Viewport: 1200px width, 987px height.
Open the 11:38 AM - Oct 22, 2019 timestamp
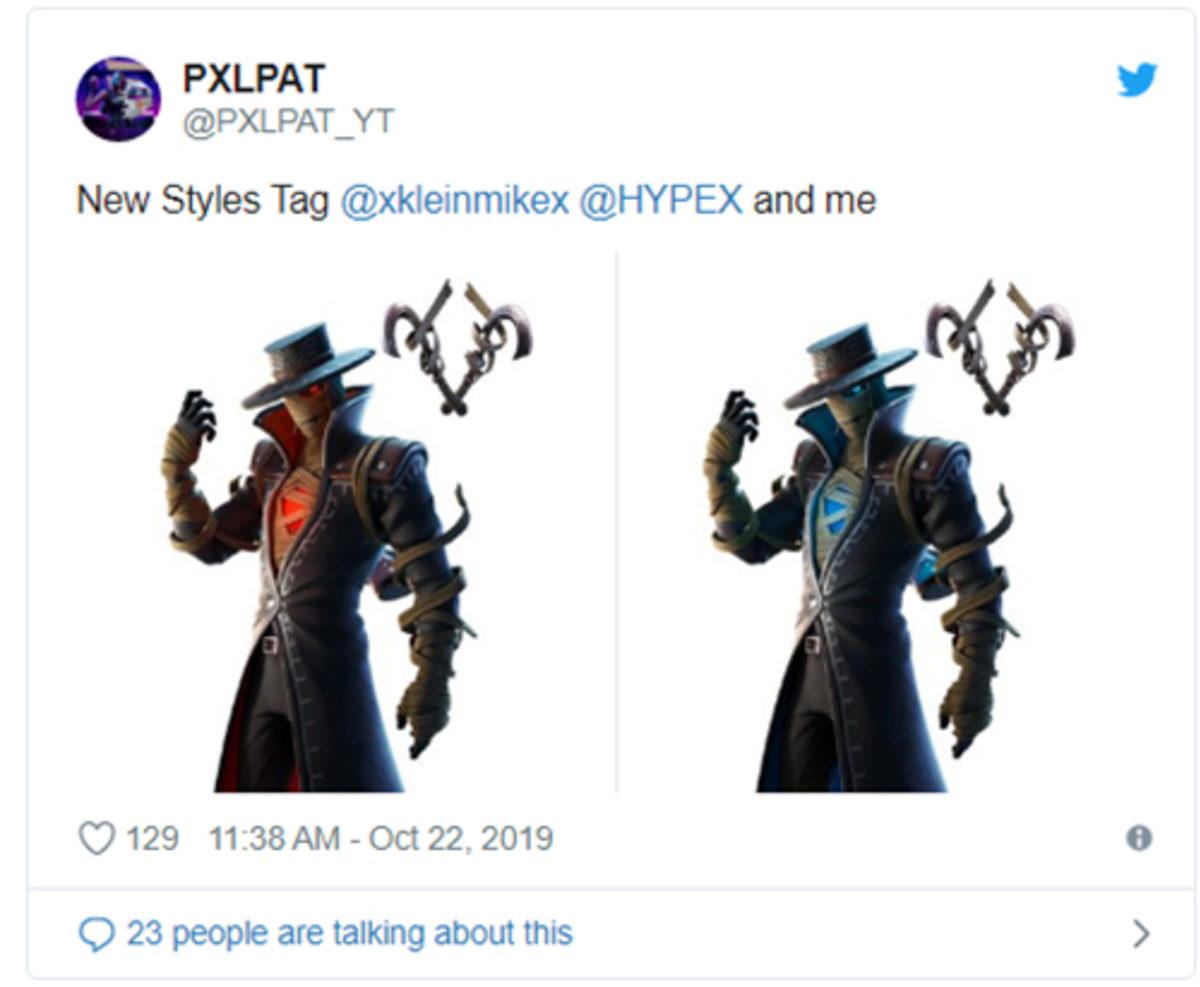(x=380, y=838)
